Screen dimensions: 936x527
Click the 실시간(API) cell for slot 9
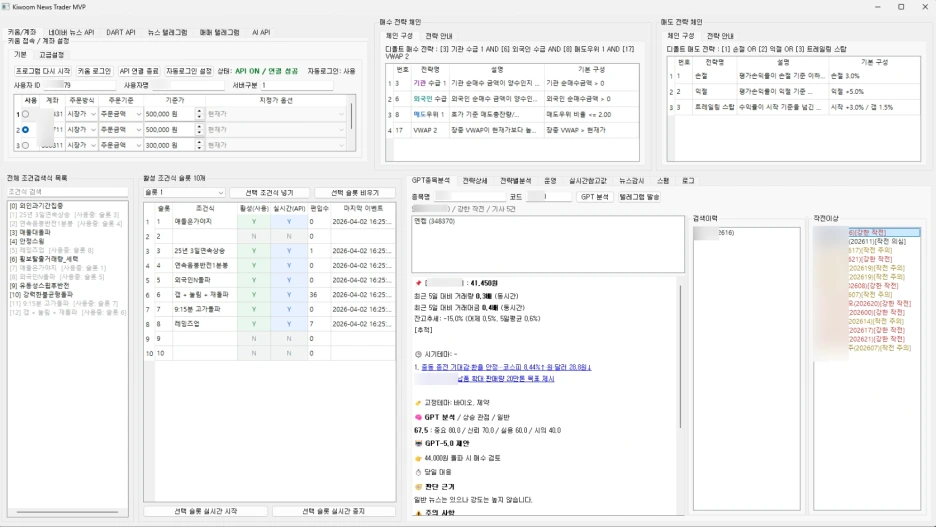(289, 338)
